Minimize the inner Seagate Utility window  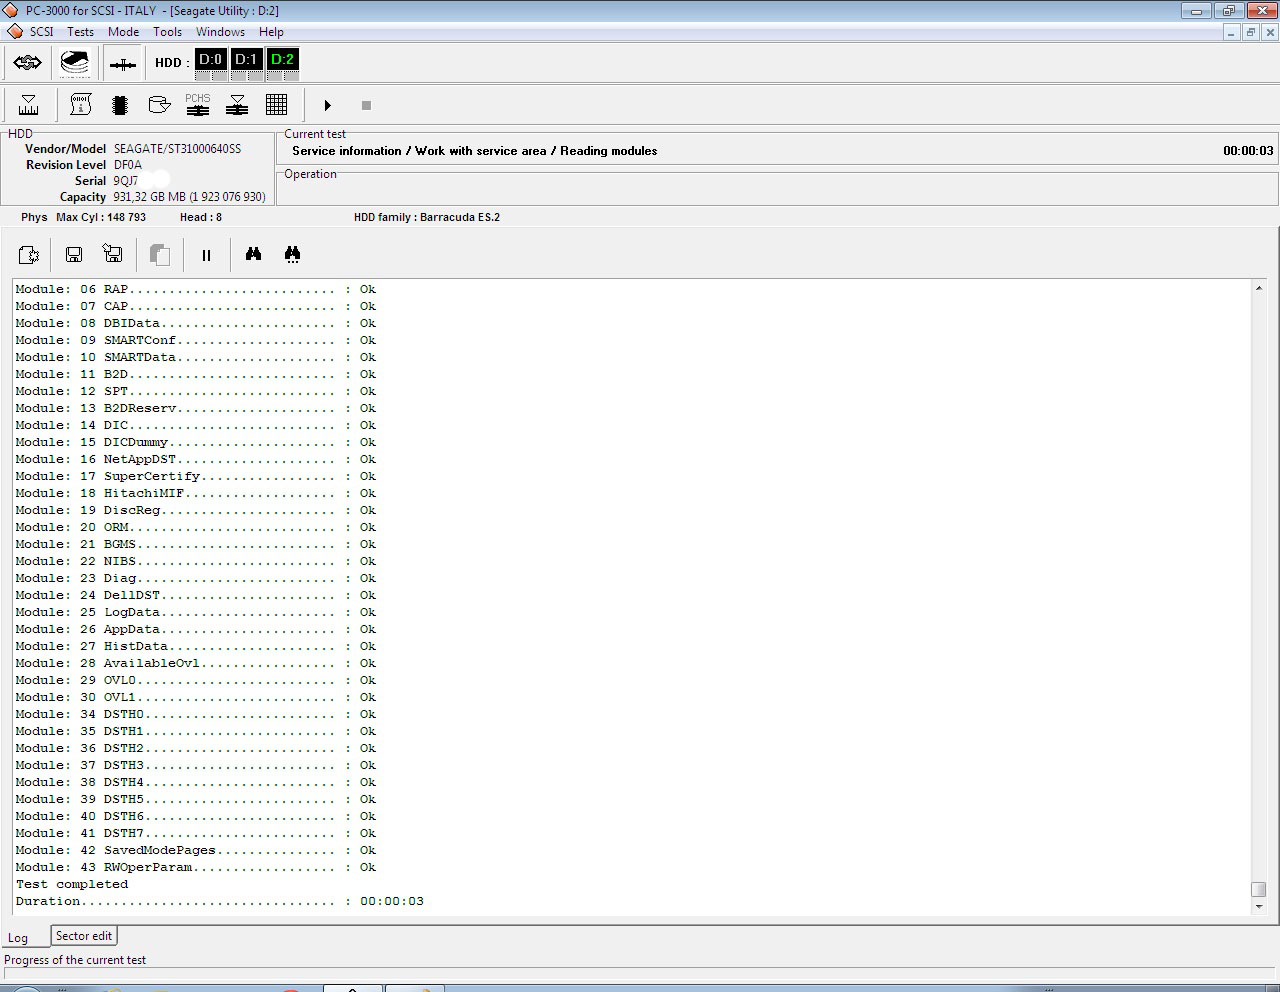pos(1230,32)
